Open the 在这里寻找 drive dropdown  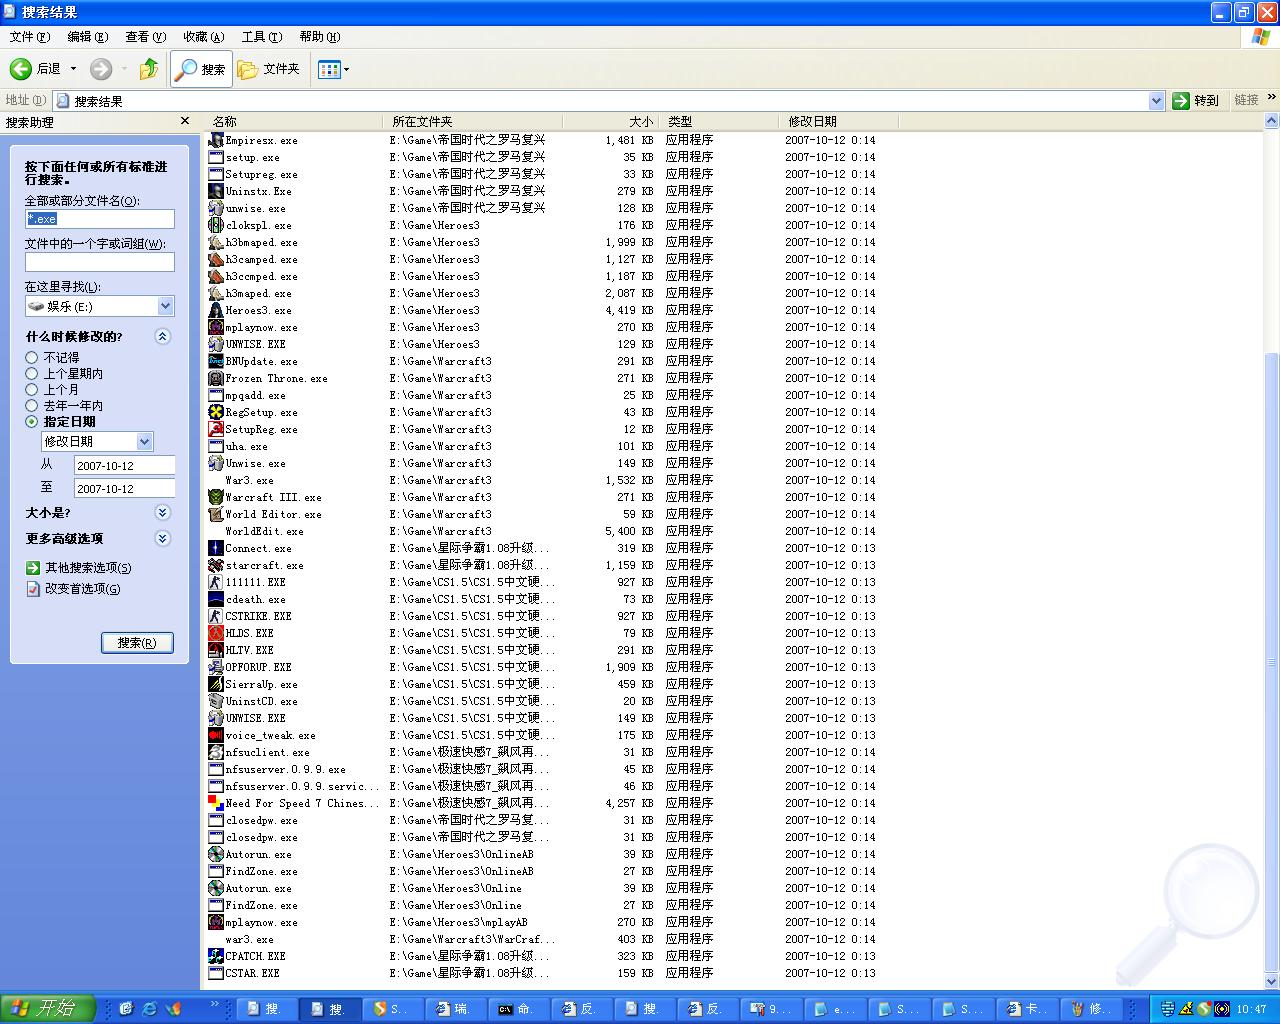(x=165, y=306)
